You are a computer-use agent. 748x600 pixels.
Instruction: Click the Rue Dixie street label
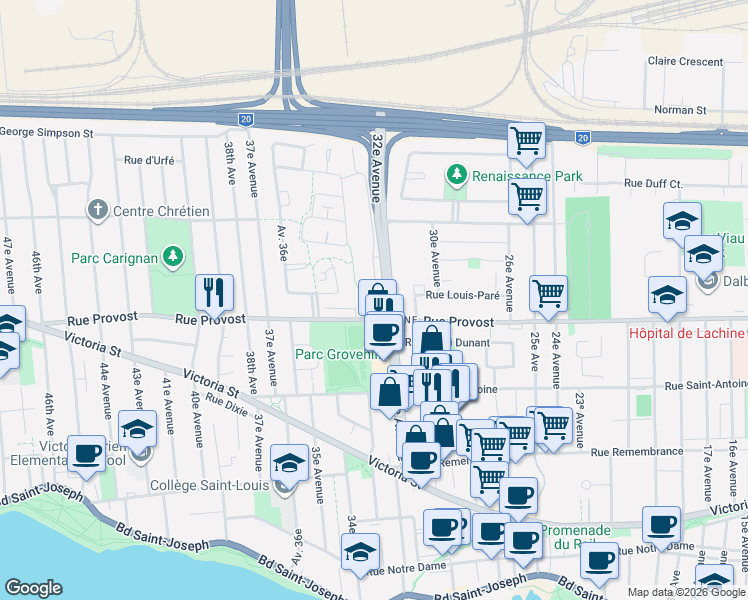tap(227, 404)
